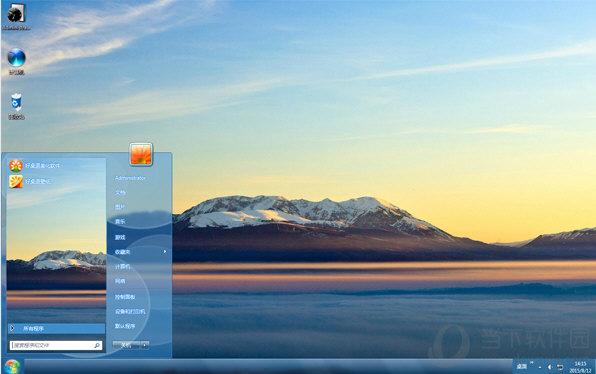Select 计算机 in the Start menu
The image size is (596, 374).
(x=122, y=266)
